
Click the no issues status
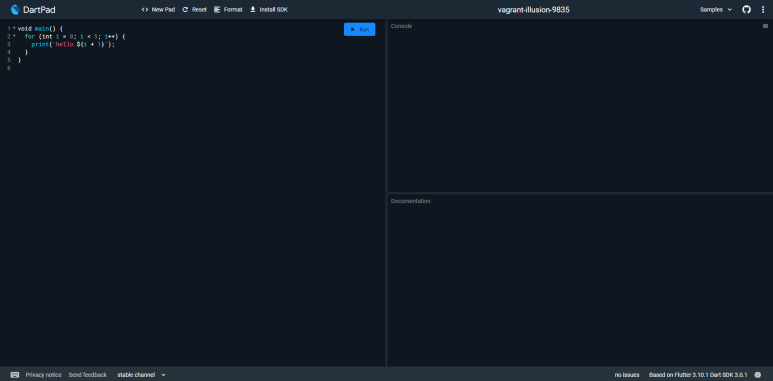(627, 375)
